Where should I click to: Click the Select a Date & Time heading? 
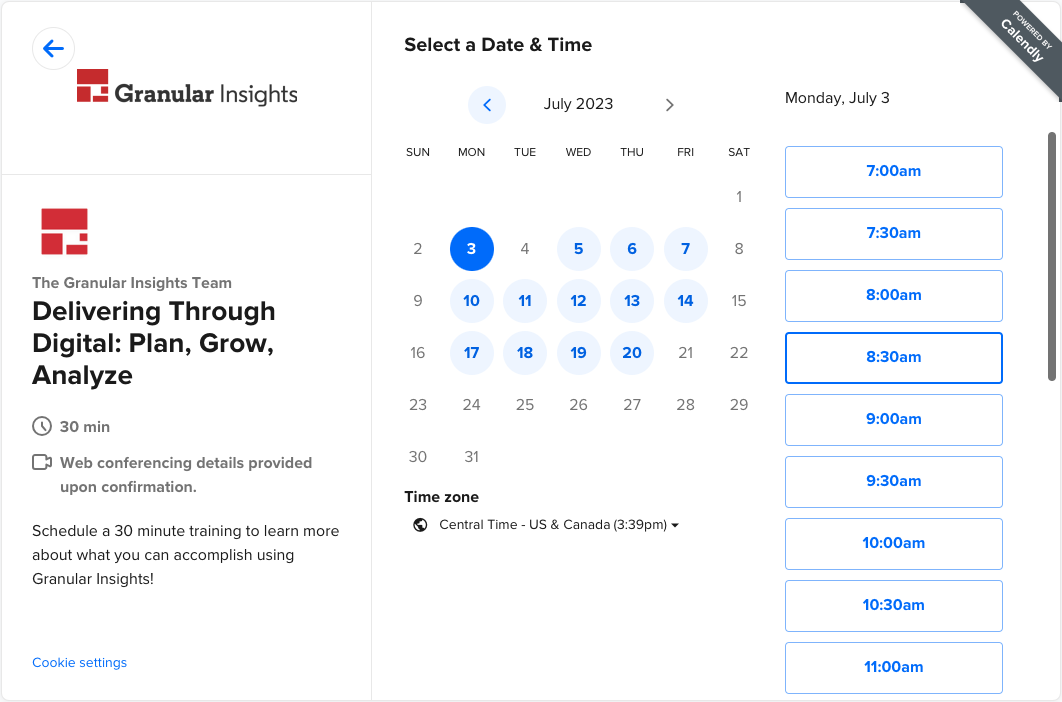click(x=498, y=45)
